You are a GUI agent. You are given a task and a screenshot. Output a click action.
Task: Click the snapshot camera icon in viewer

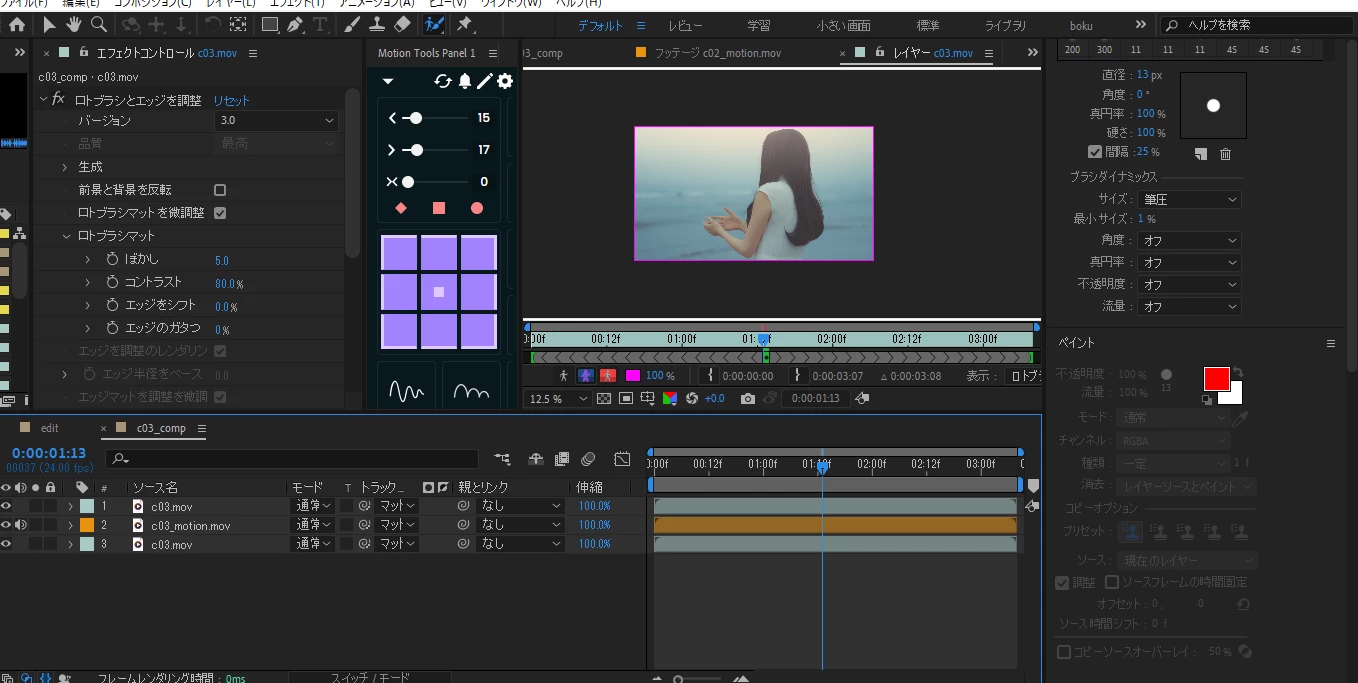tap(747, 398)
